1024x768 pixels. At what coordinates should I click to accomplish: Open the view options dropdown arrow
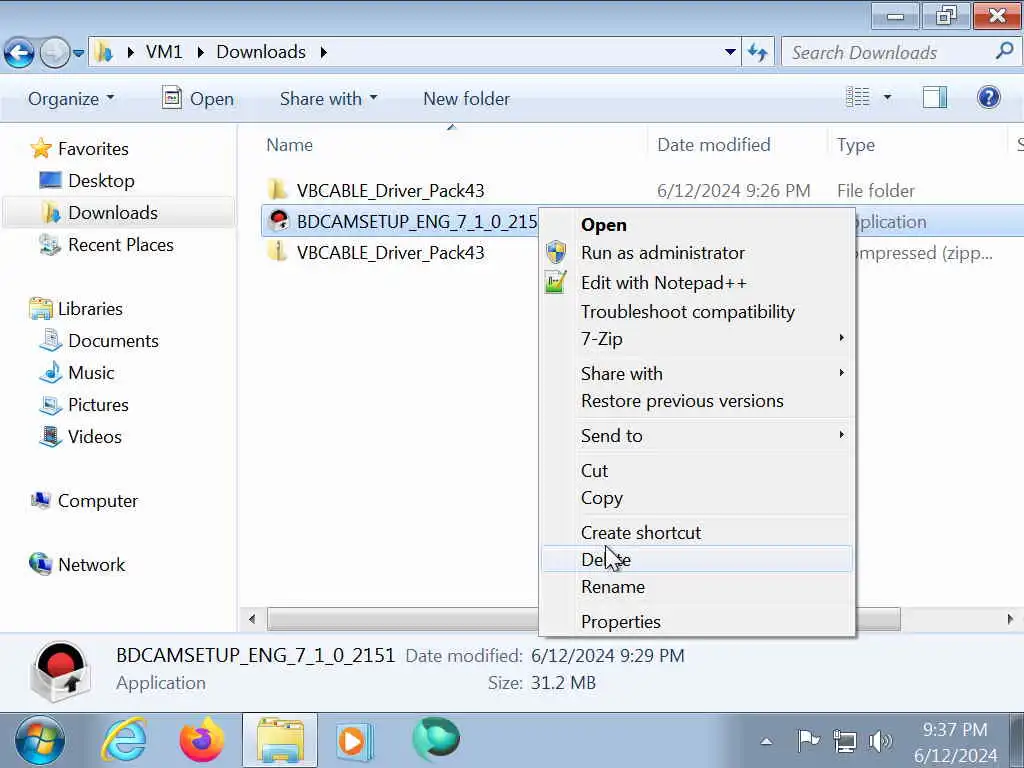tap(888, 97)
